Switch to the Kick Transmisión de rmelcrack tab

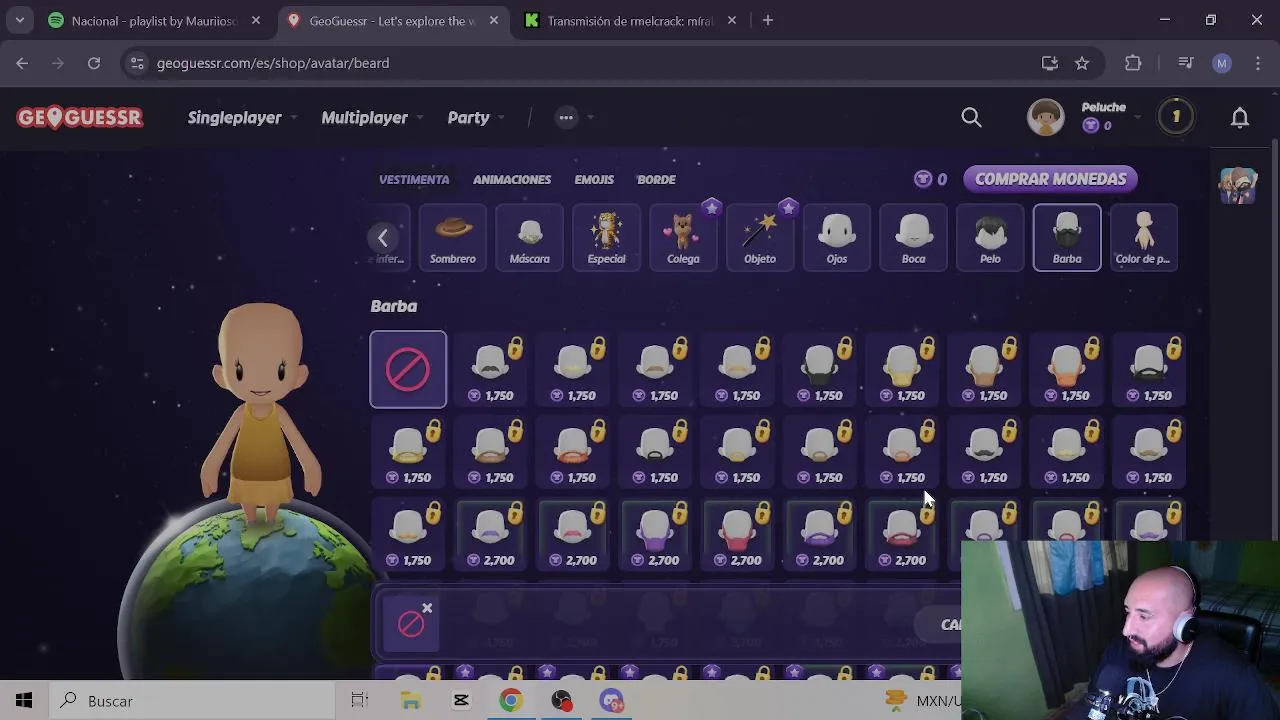(x=630, y=20)
